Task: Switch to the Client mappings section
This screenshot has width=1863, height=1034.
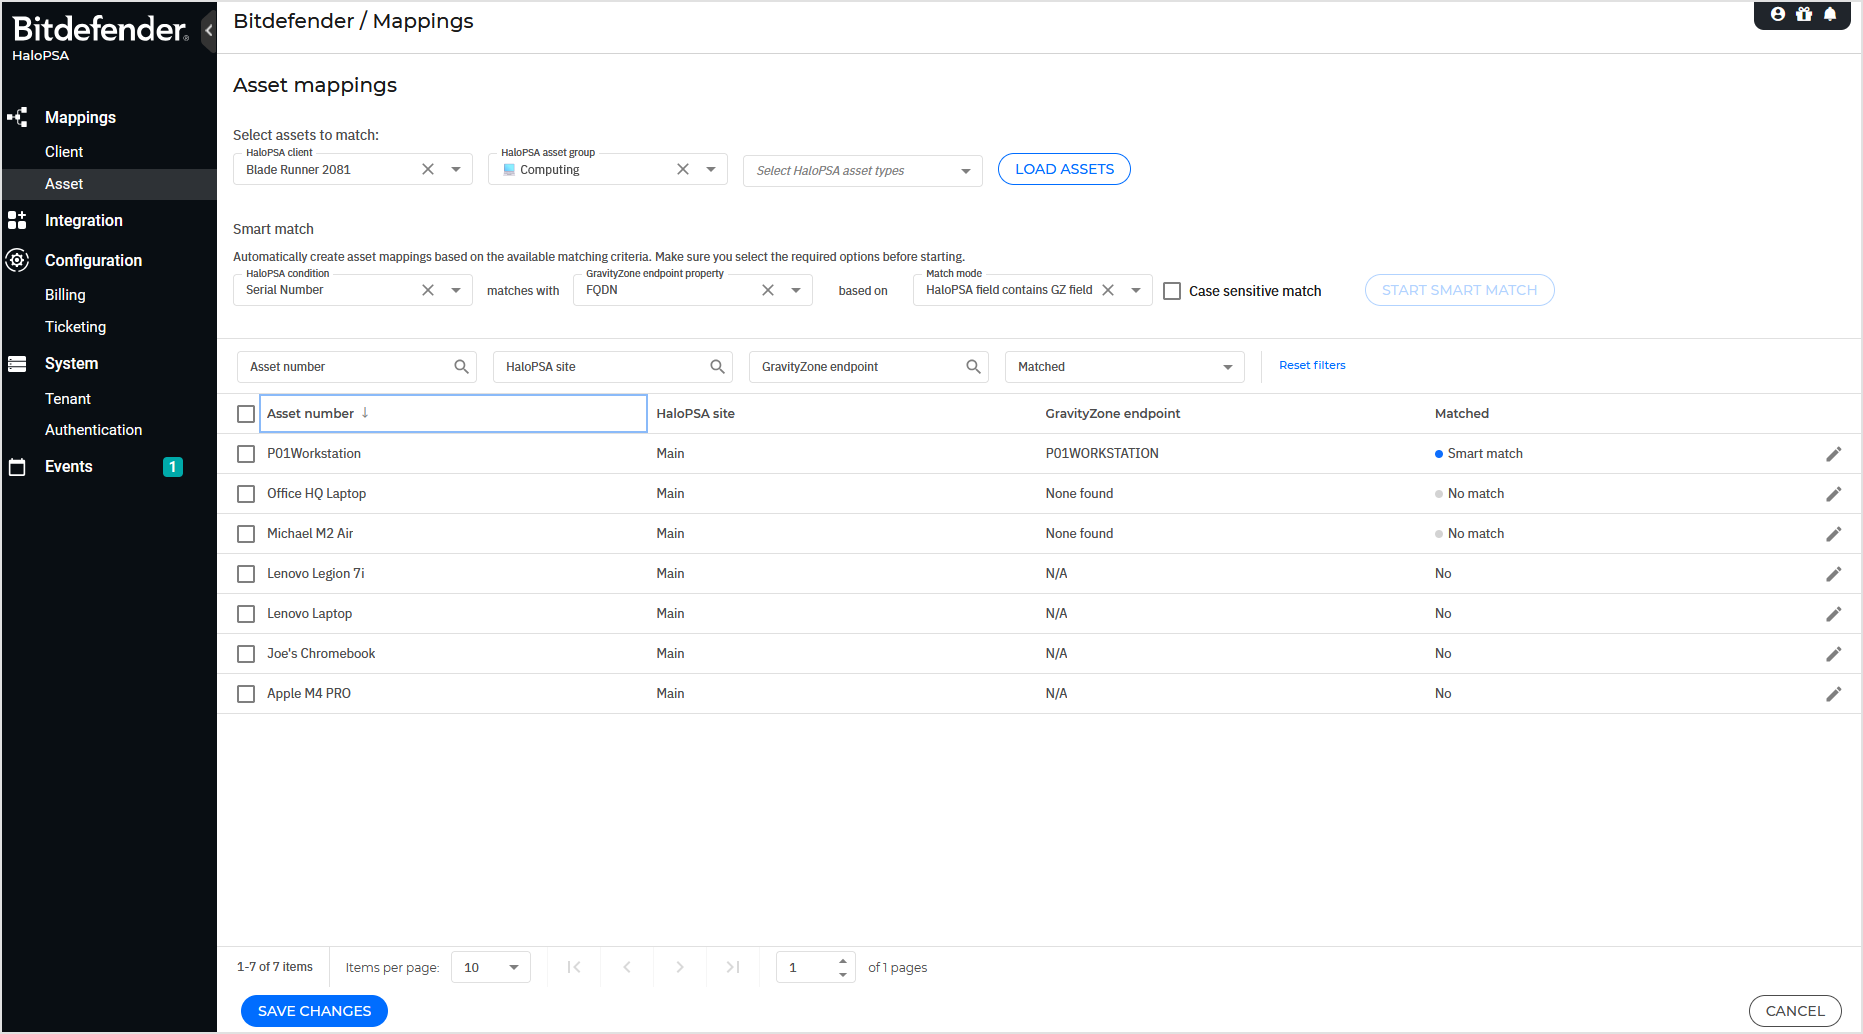Action: pos(64,151)
